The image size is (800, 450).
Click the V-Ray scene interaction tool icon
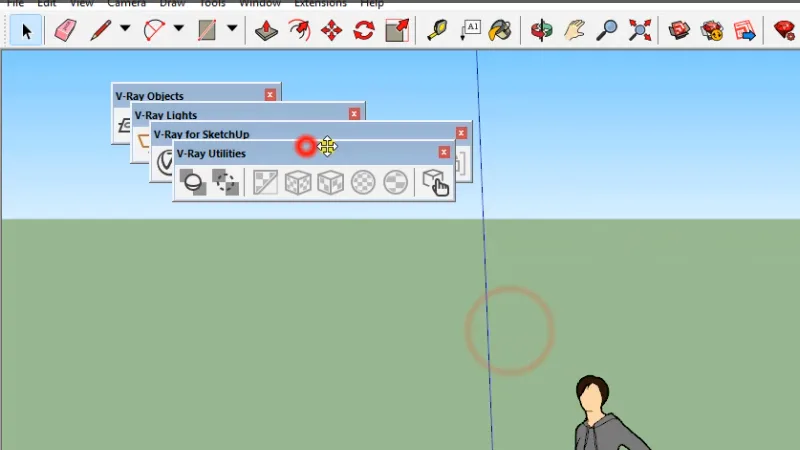435,183
